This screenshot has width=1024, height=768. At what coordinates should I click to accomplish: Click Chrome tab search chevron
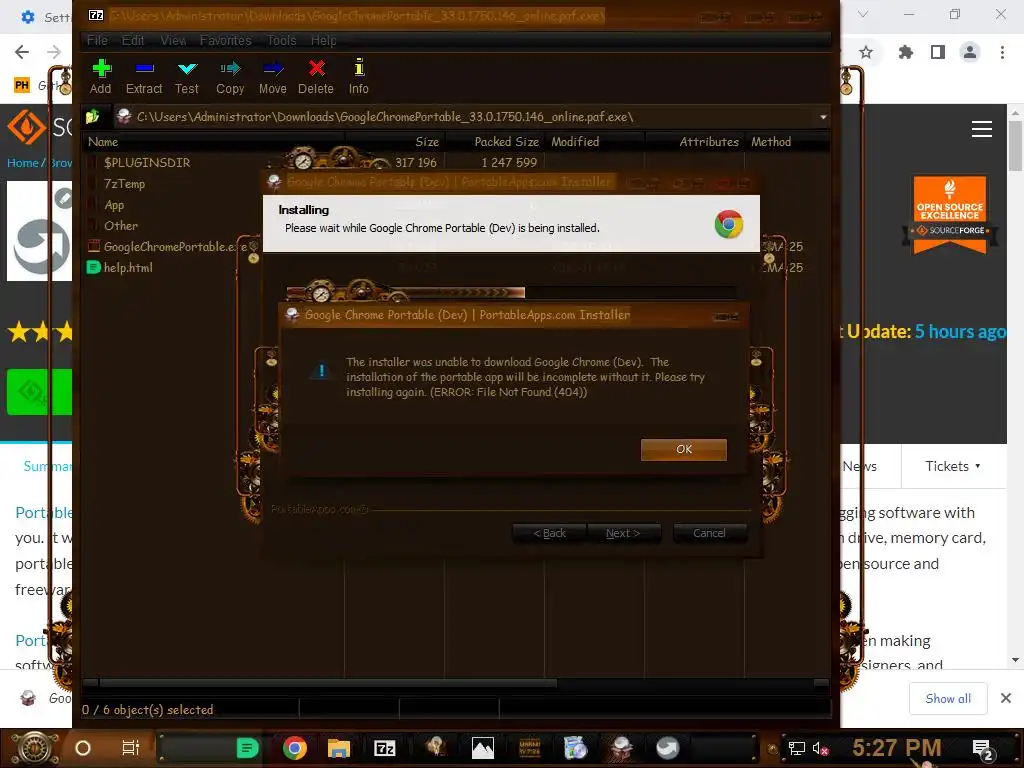tap(863, 14)
